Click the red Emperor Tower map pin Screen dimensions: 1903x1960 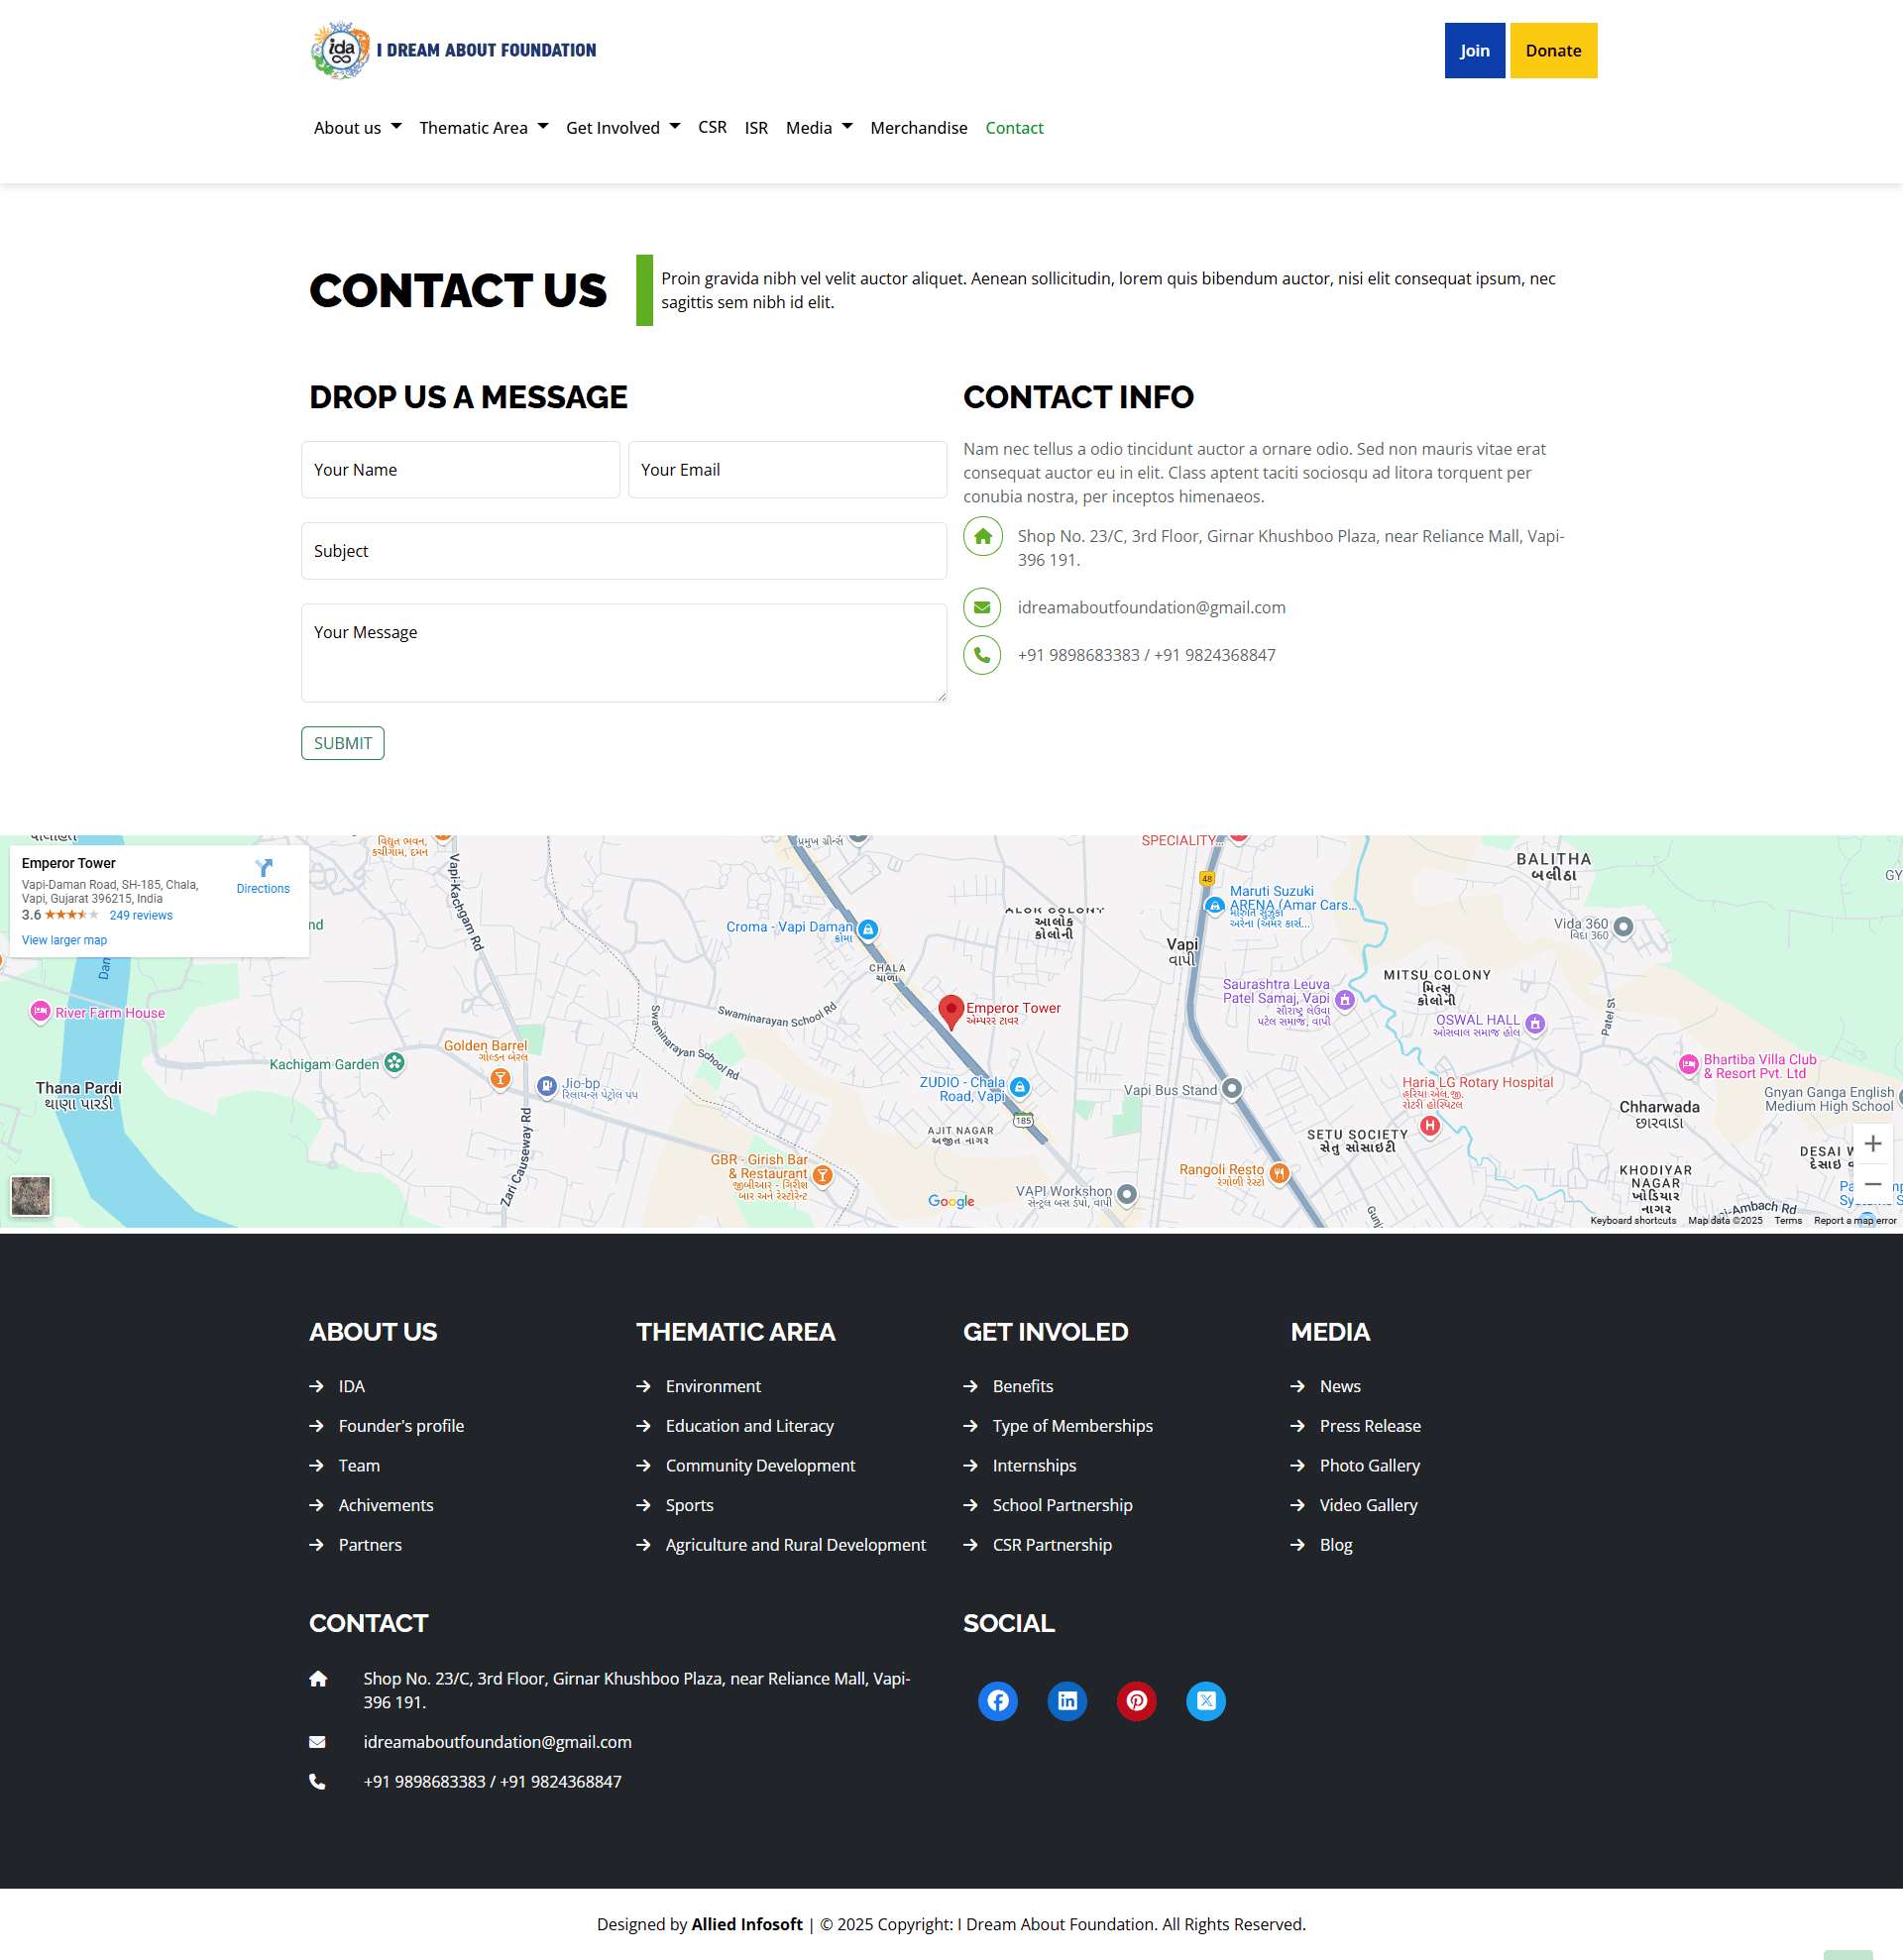tap(951, 1011)
